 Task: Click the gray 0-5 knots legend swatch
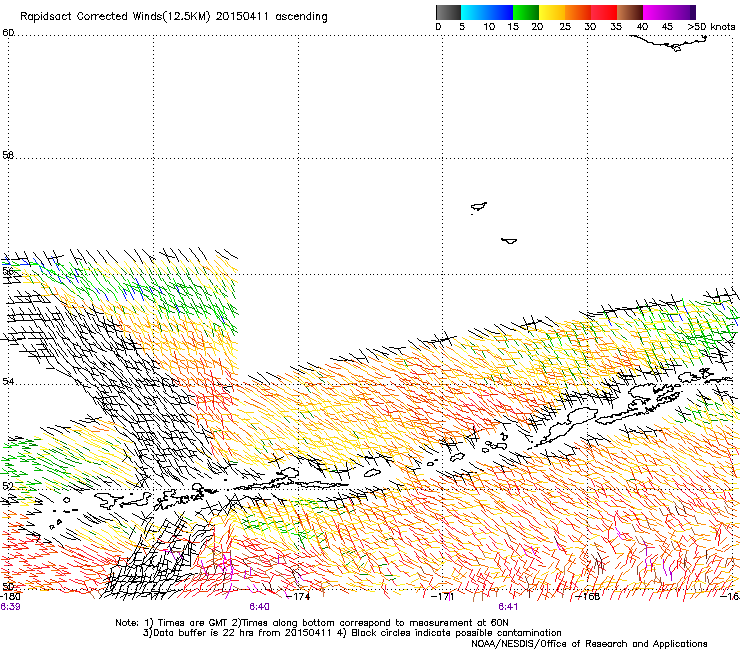coord(448,12)
